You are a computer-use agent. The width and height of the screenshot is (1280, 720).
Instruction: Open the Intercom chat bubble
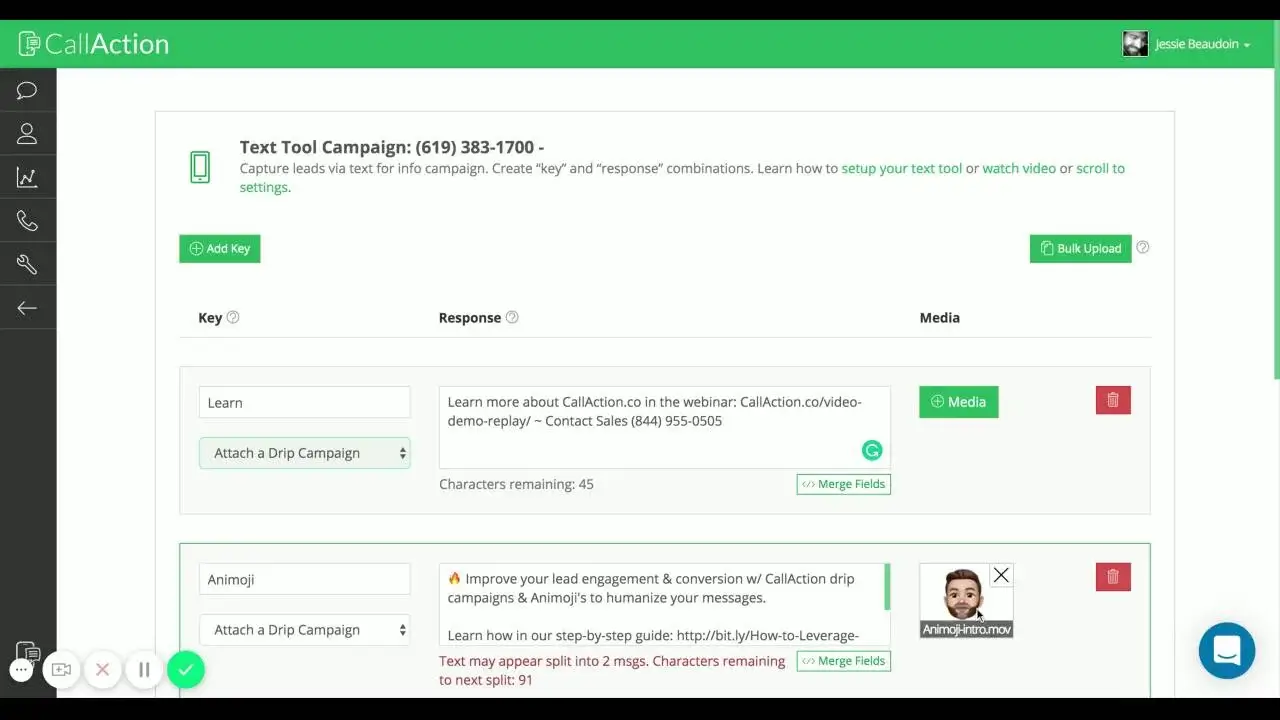pos(1227,651)
